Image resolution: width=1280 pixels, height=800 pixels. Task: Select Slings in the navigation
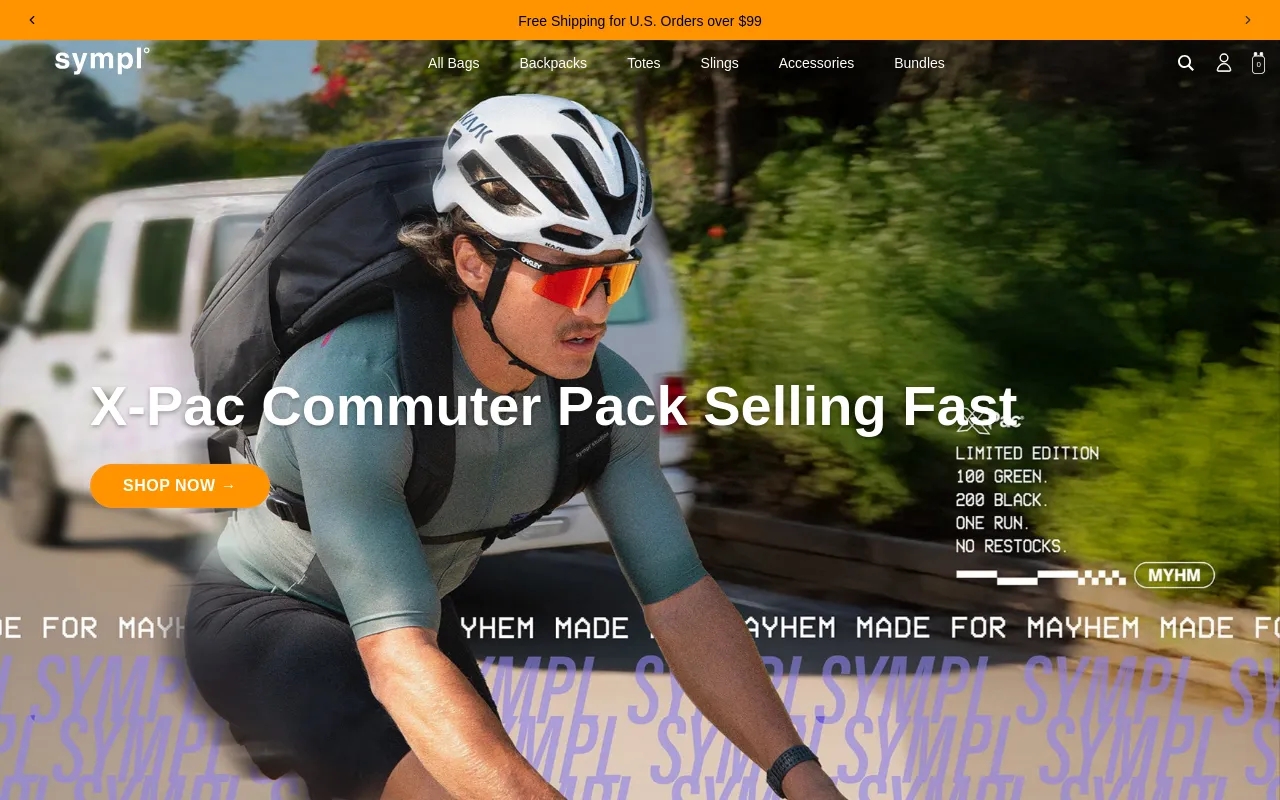tap(720, 63)
